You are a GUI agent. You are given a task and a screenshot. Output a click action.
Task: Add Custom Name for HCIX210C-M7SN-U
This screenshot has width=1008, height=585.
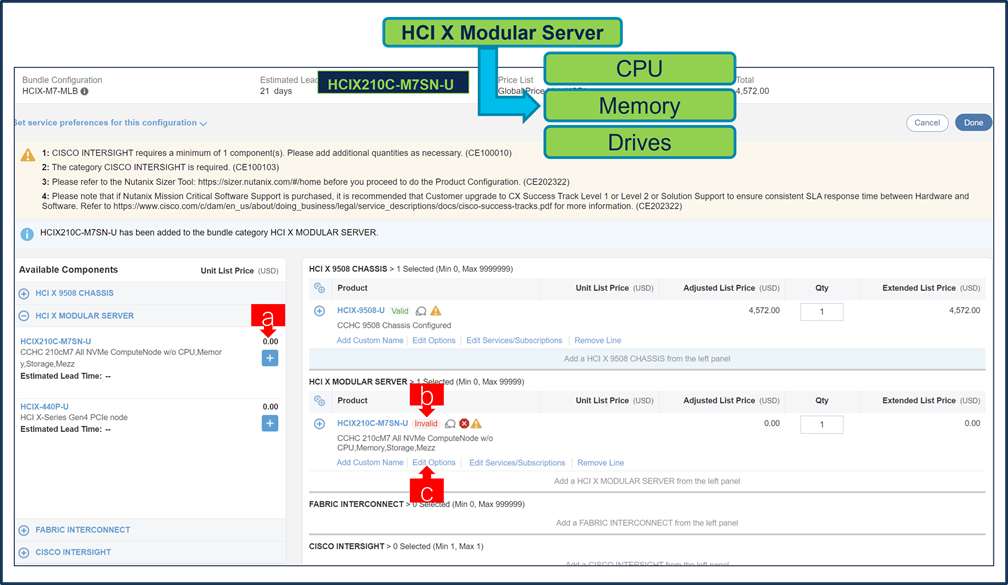pyautogui.click(x=370, y=462)
